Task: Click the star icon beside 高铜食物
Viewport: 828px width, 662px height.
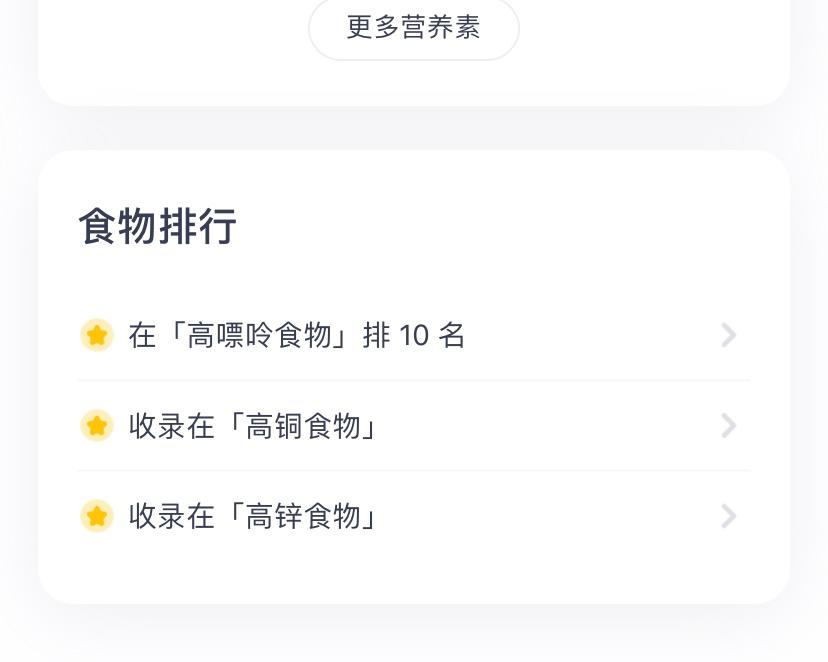Action: click(x=97, y=426)
